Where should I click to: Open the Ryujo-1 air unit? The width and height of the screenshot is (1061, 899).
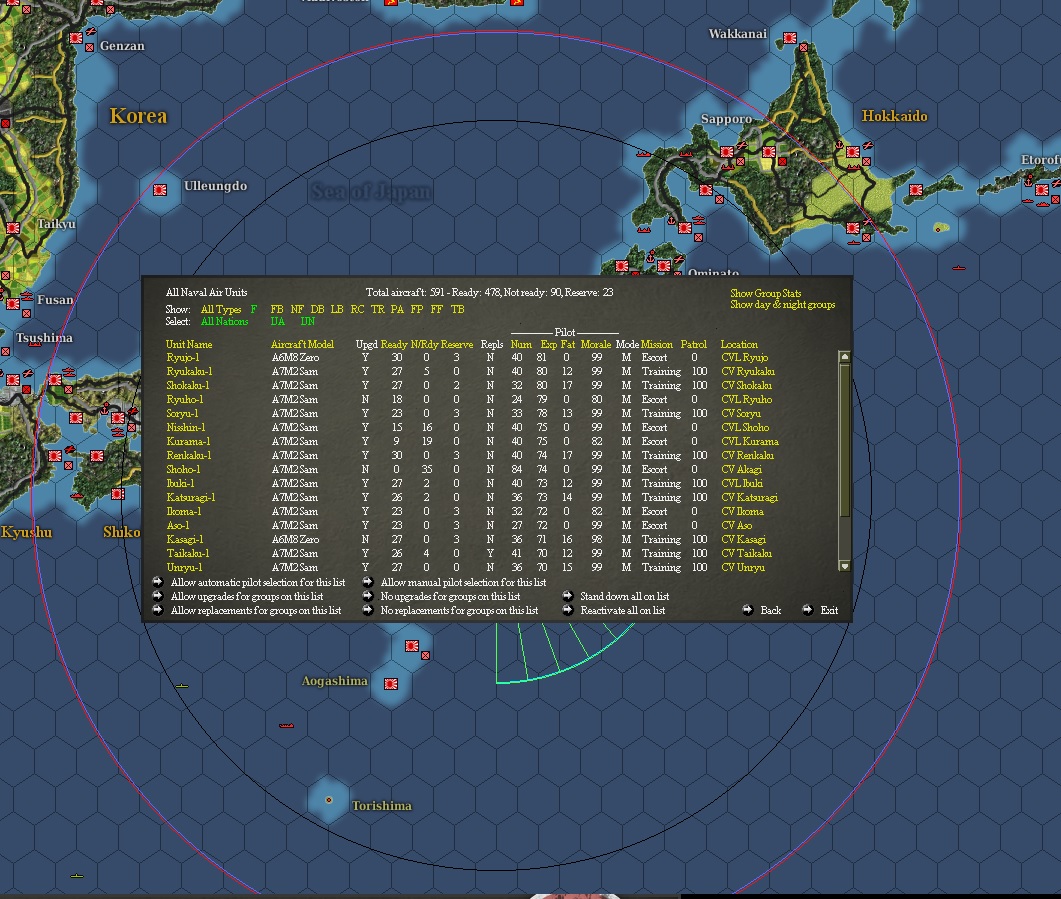point(183,357)
